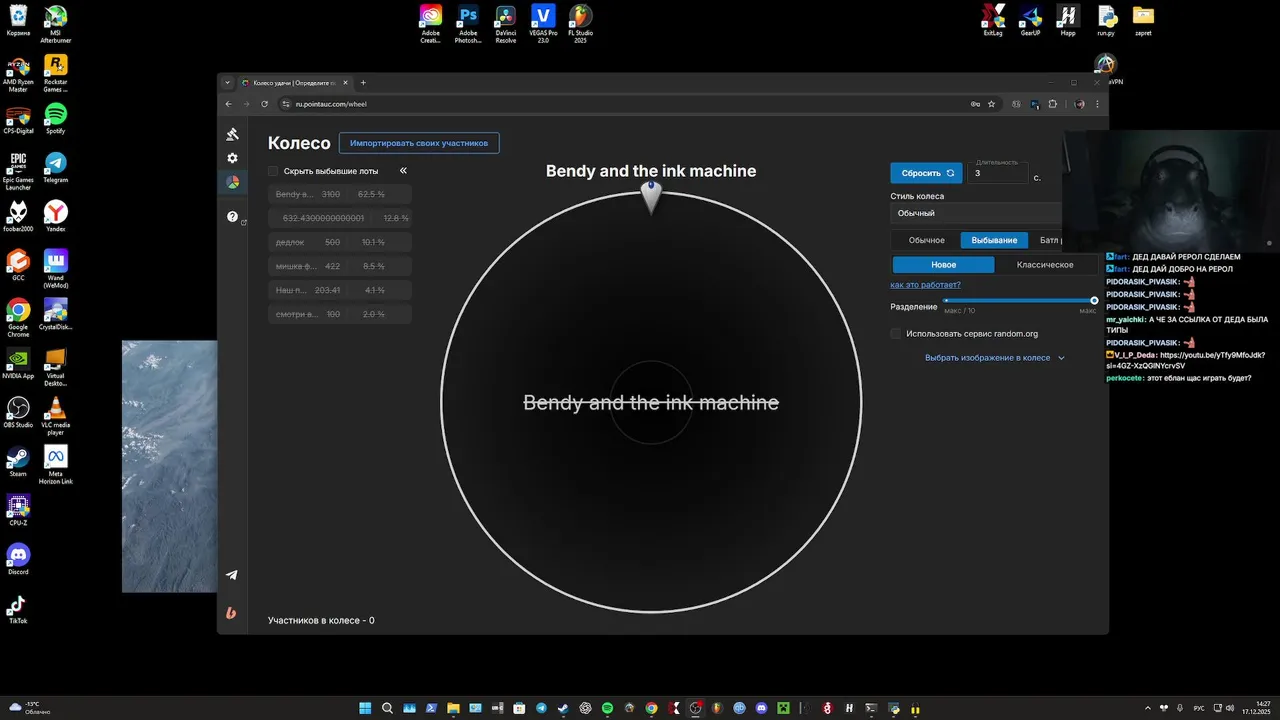Open the Discord desktop shortcut
Viewport: 1280px width, 720px height.
(x=18, y=559)
